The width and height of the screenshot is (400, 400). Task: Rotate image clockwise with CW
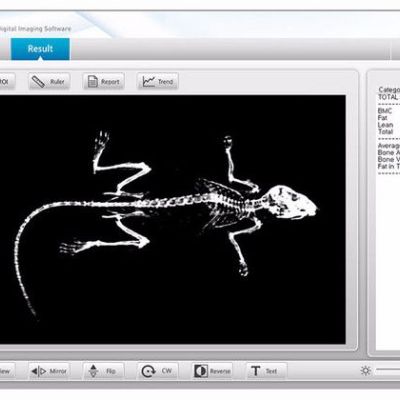tap(158, 371)
